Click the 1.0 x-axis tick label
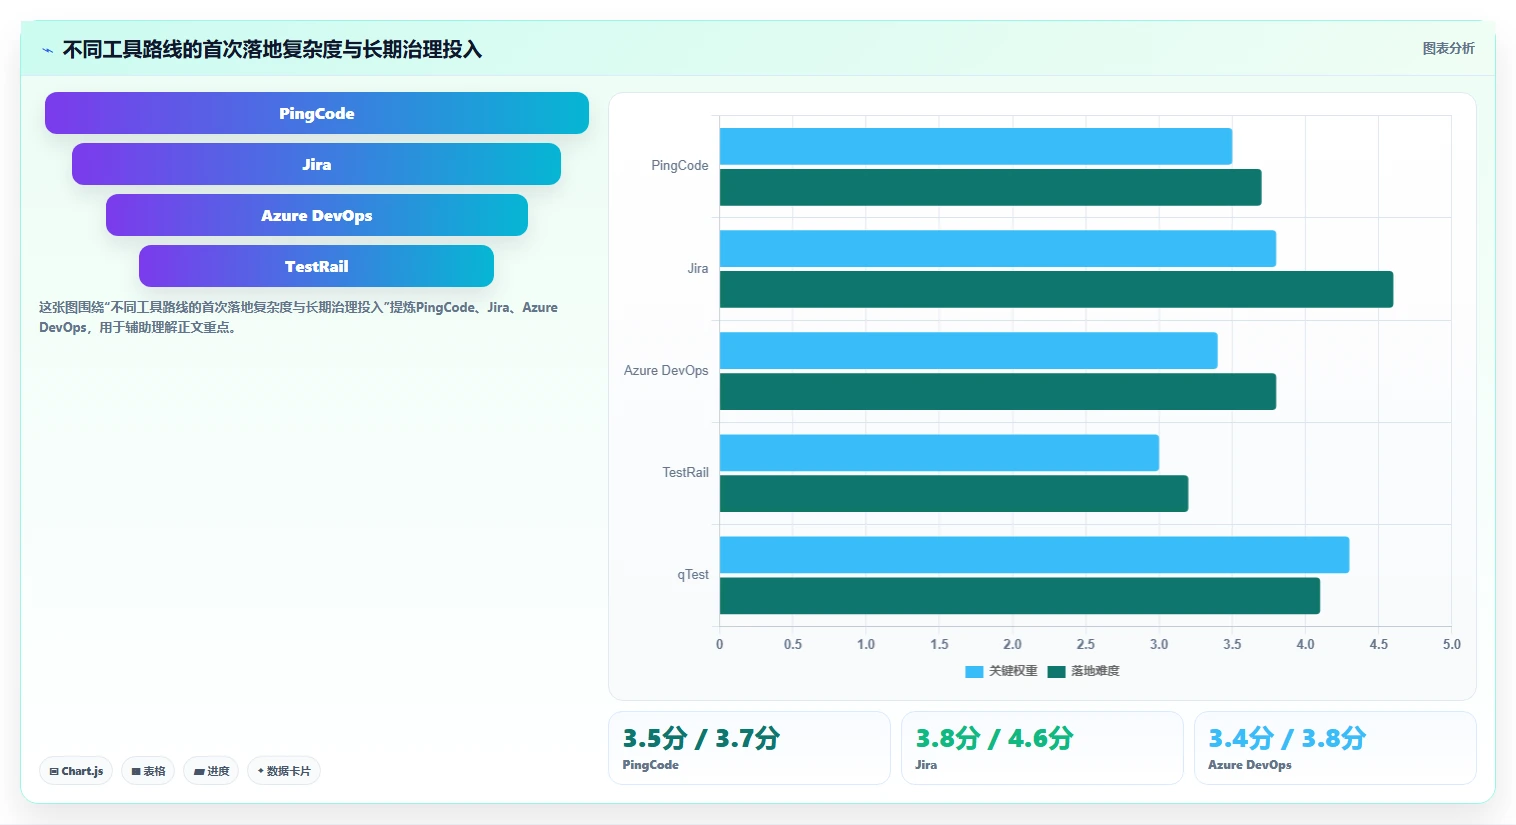Image resolution: width=1516 pixels, height=825 pixels. click(866, 645)
